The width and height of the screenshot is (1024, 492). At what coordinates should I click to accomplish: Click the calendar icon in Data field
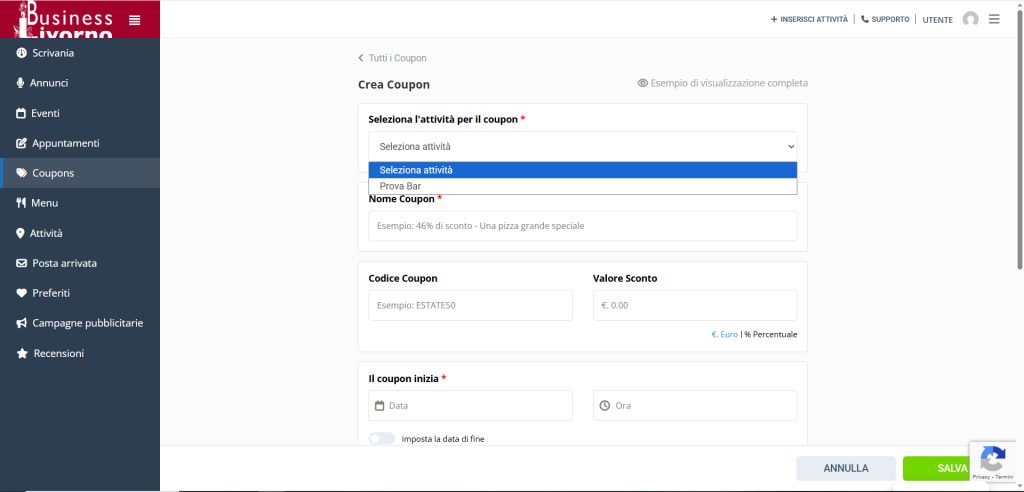(380, 406)
